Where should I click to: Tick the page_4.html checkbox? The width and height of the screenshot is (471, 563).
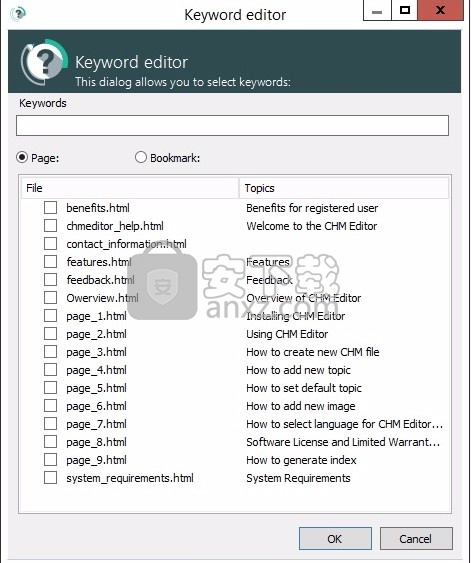point(50,369)
